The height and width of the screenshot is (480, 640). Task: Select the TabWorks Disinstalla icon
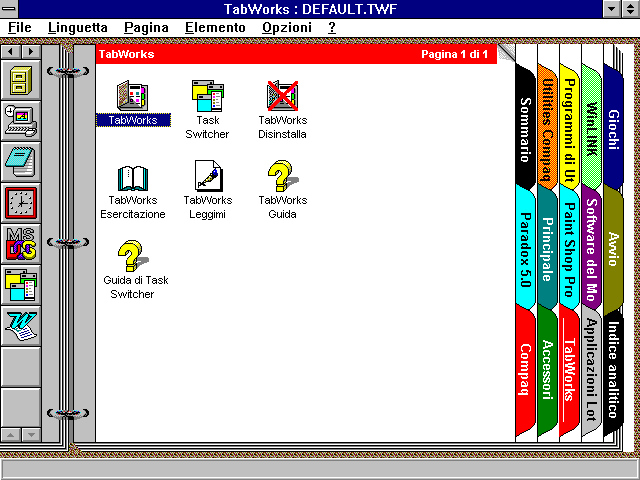coord(282,96)
